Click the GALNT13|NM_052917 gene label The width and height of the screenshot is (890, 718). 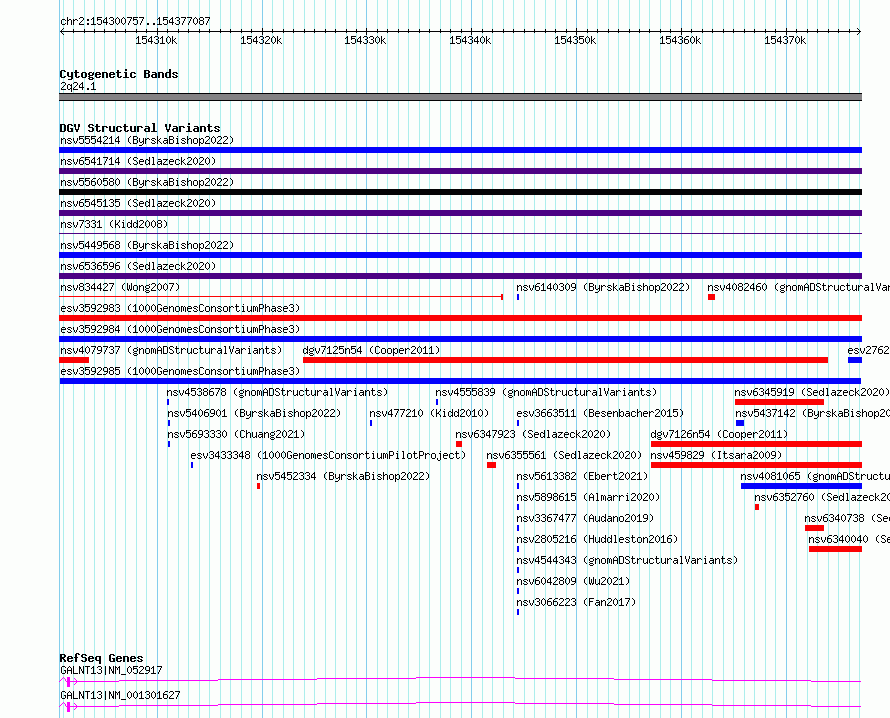(x=111, y=670)
